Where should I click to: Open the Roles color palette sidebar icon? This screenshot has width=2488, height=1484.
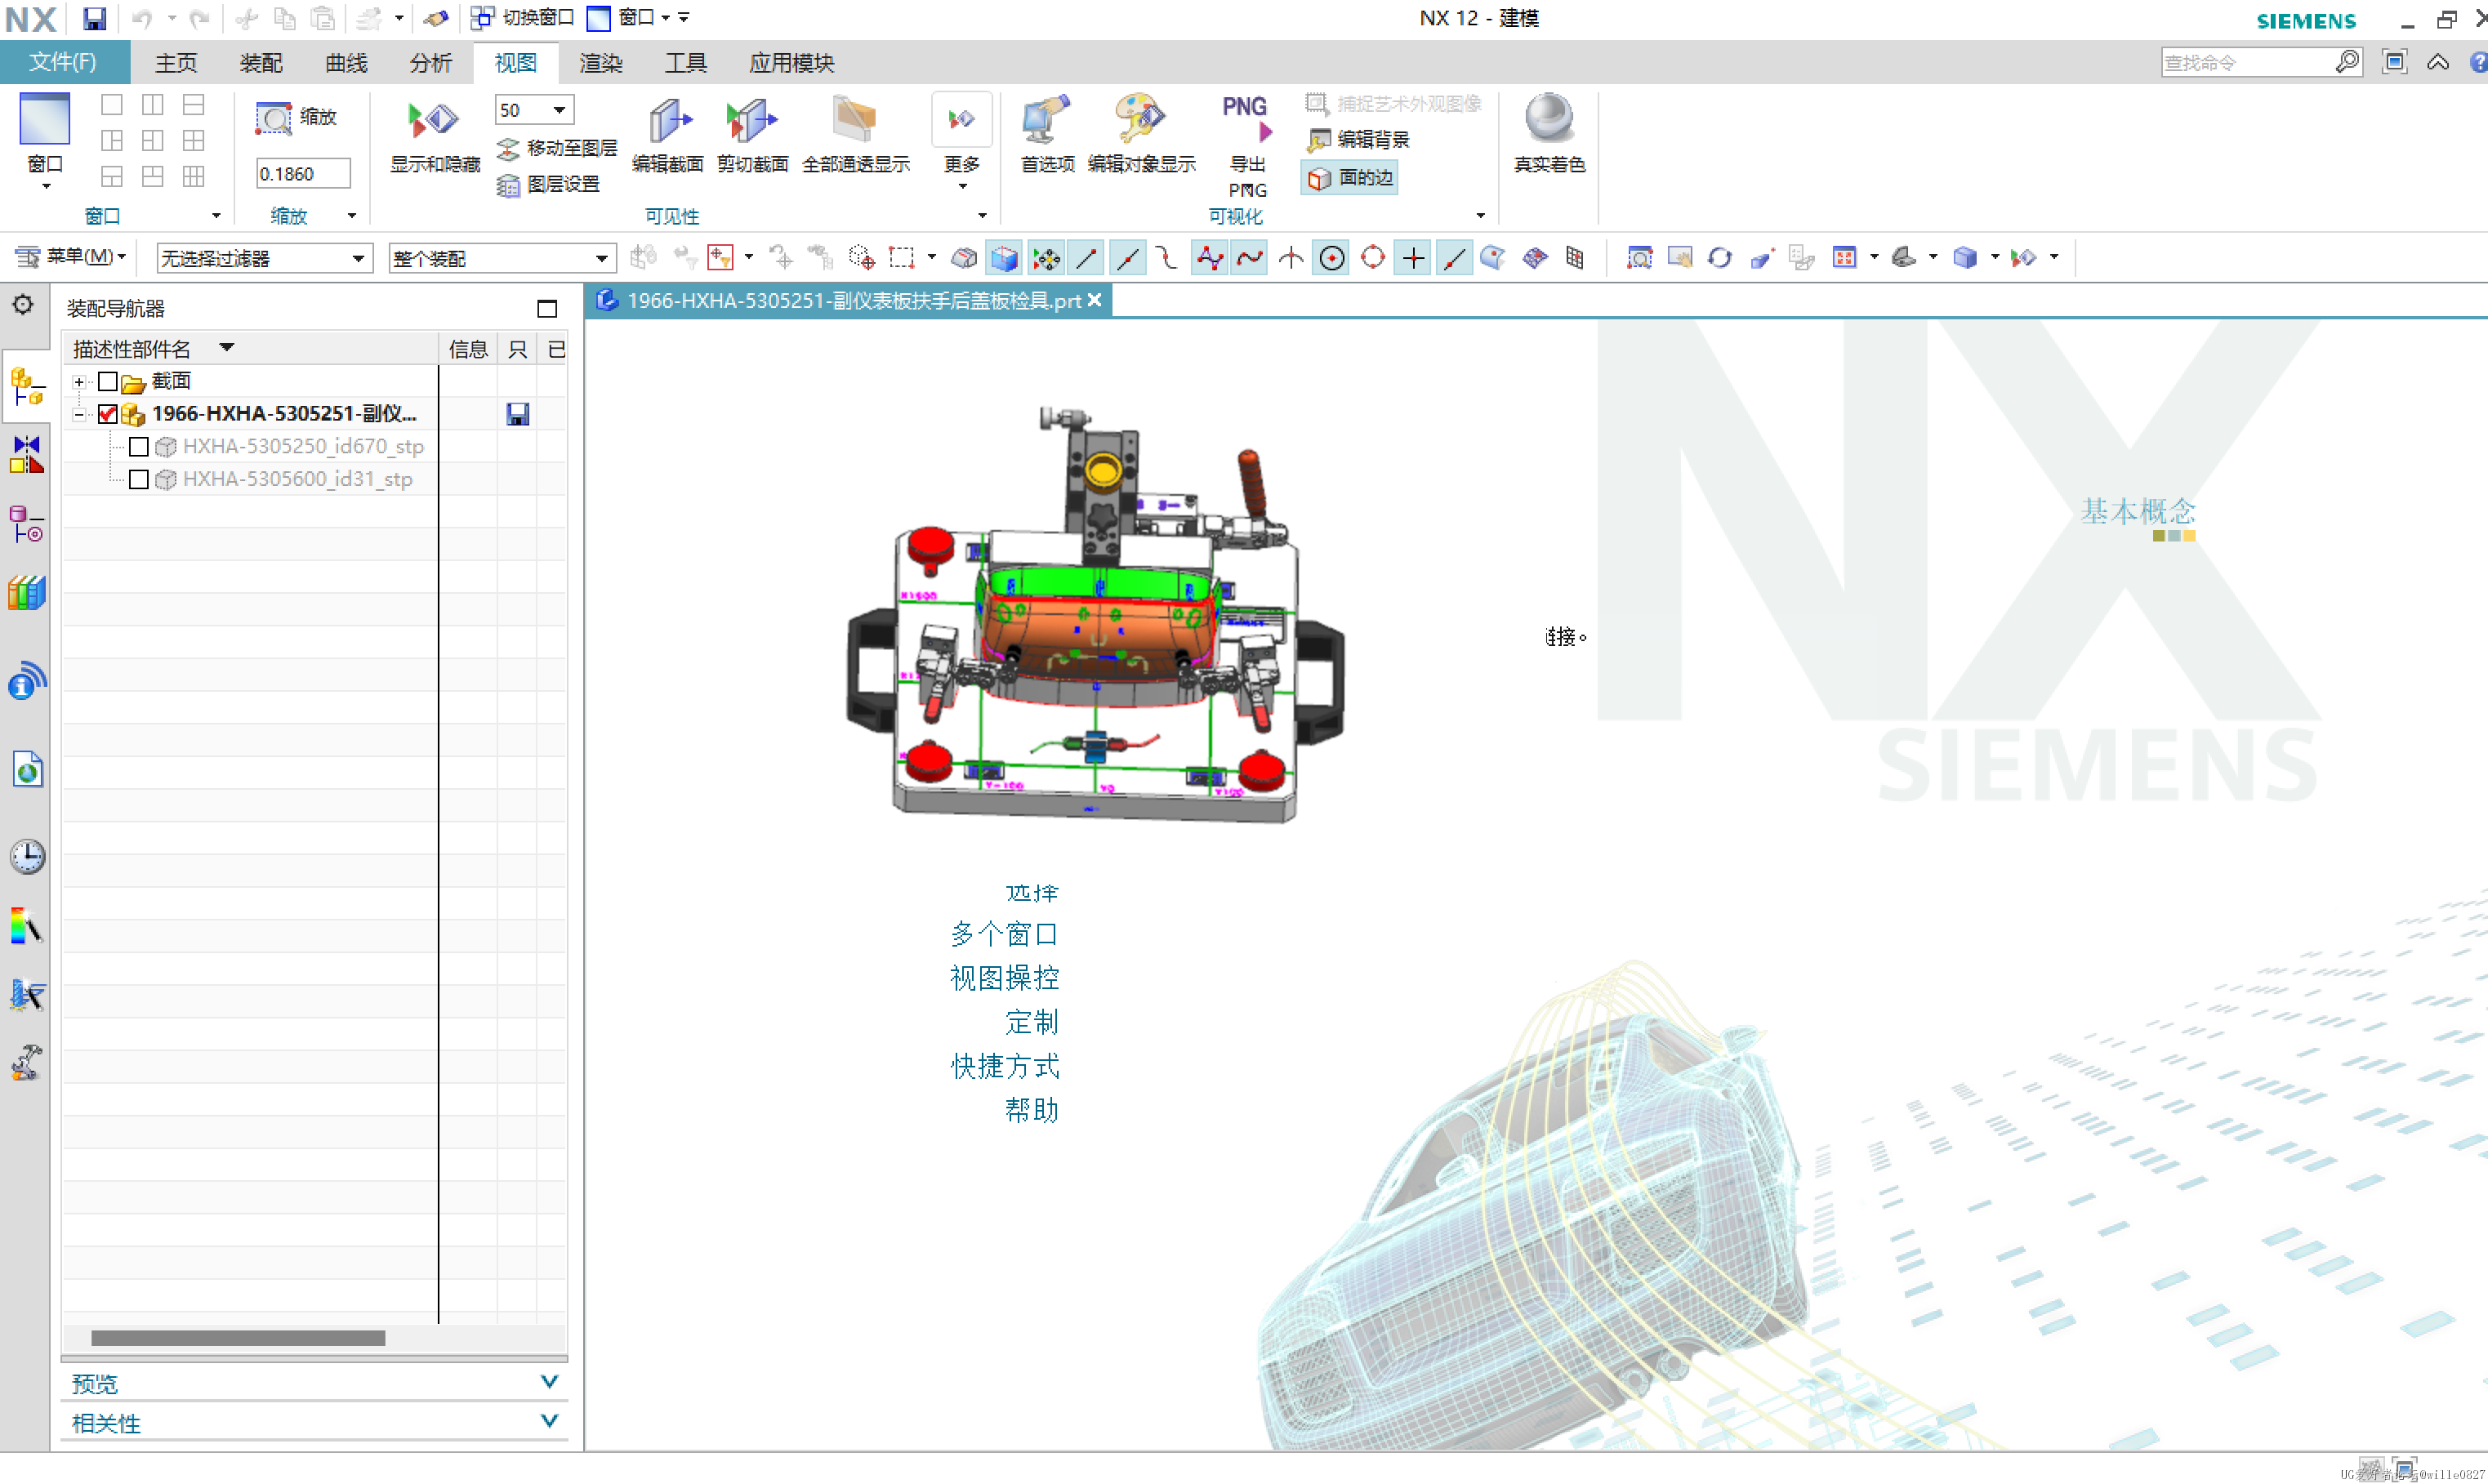27,926
